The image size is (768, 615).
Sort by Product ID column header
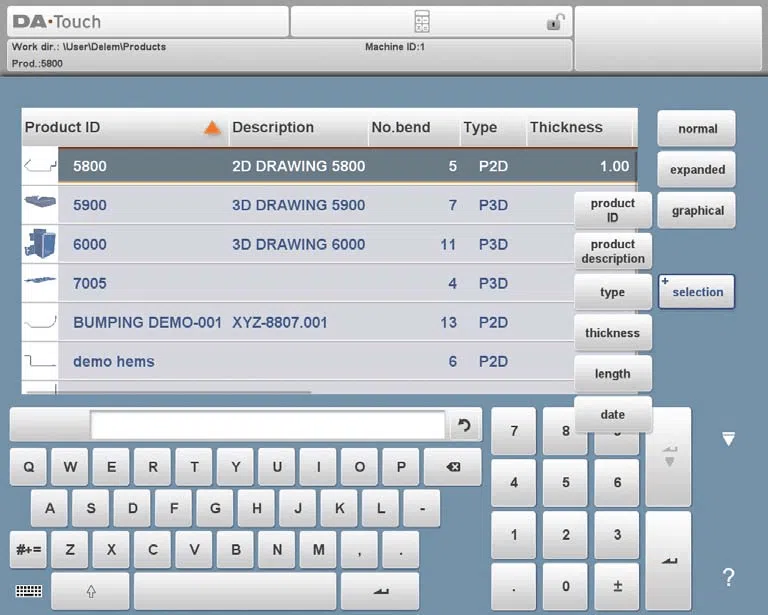[x=125, y=127]
